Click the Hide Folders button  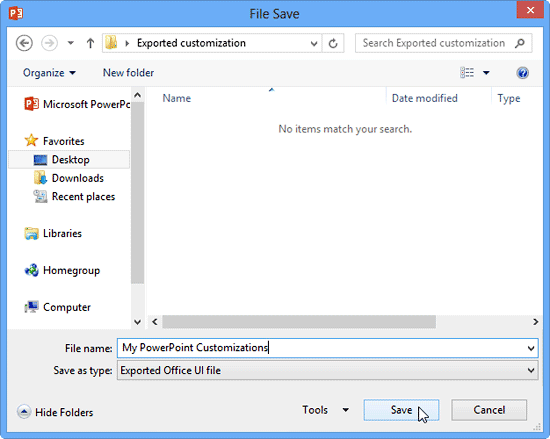click(x=55, y=412)
